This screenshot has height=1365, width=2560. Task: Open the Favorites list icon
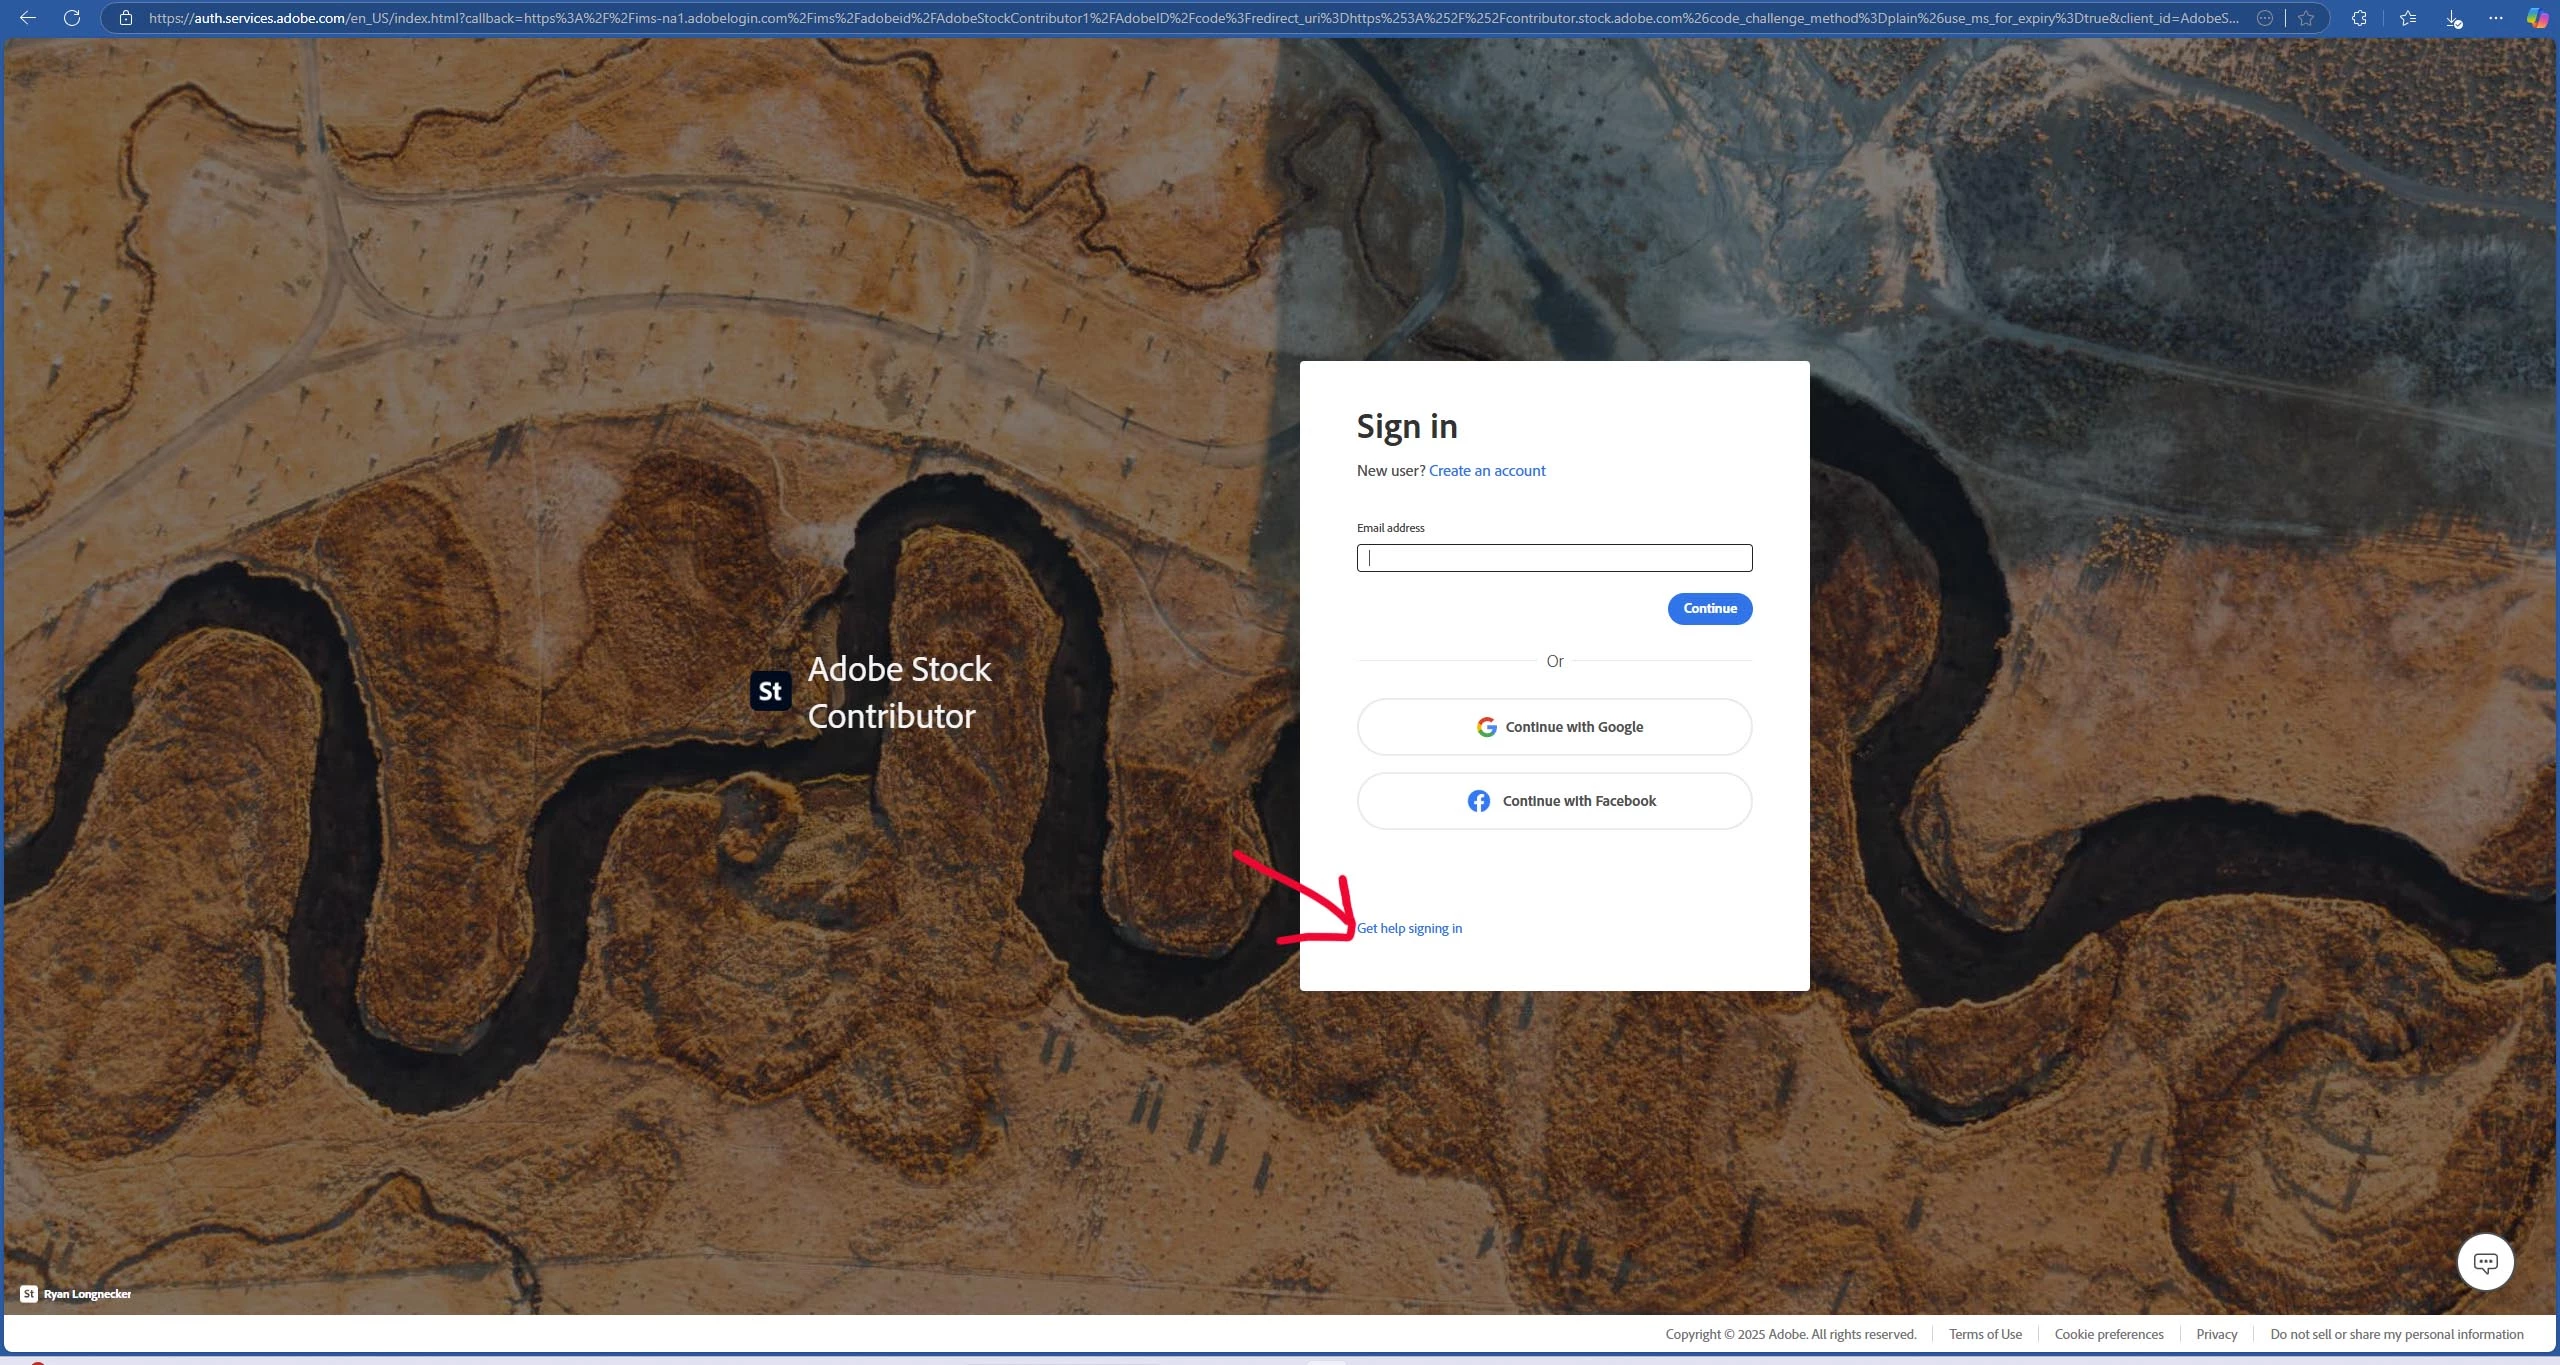(2408, 18)
